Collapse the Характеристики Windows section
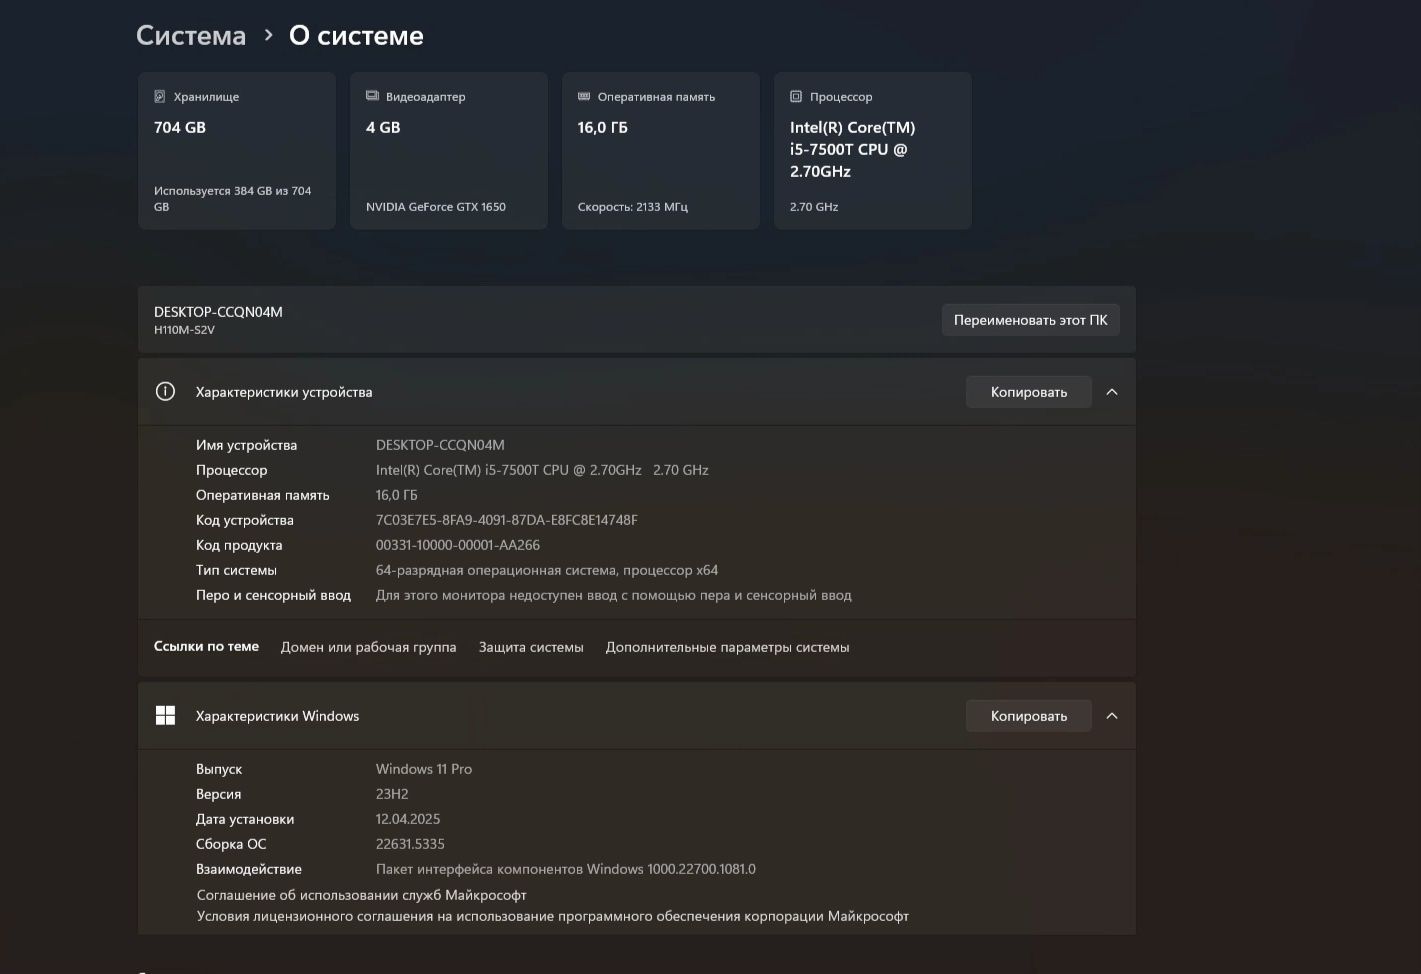Screen dimensions: 1421x974 (1112, 716)
